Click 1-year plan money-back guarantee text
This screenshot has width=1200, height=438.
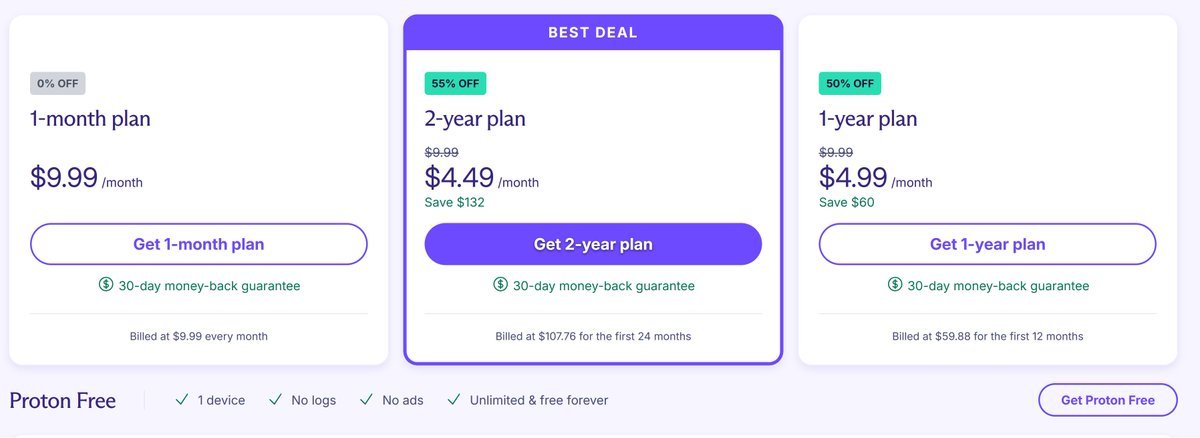point(998,286)
